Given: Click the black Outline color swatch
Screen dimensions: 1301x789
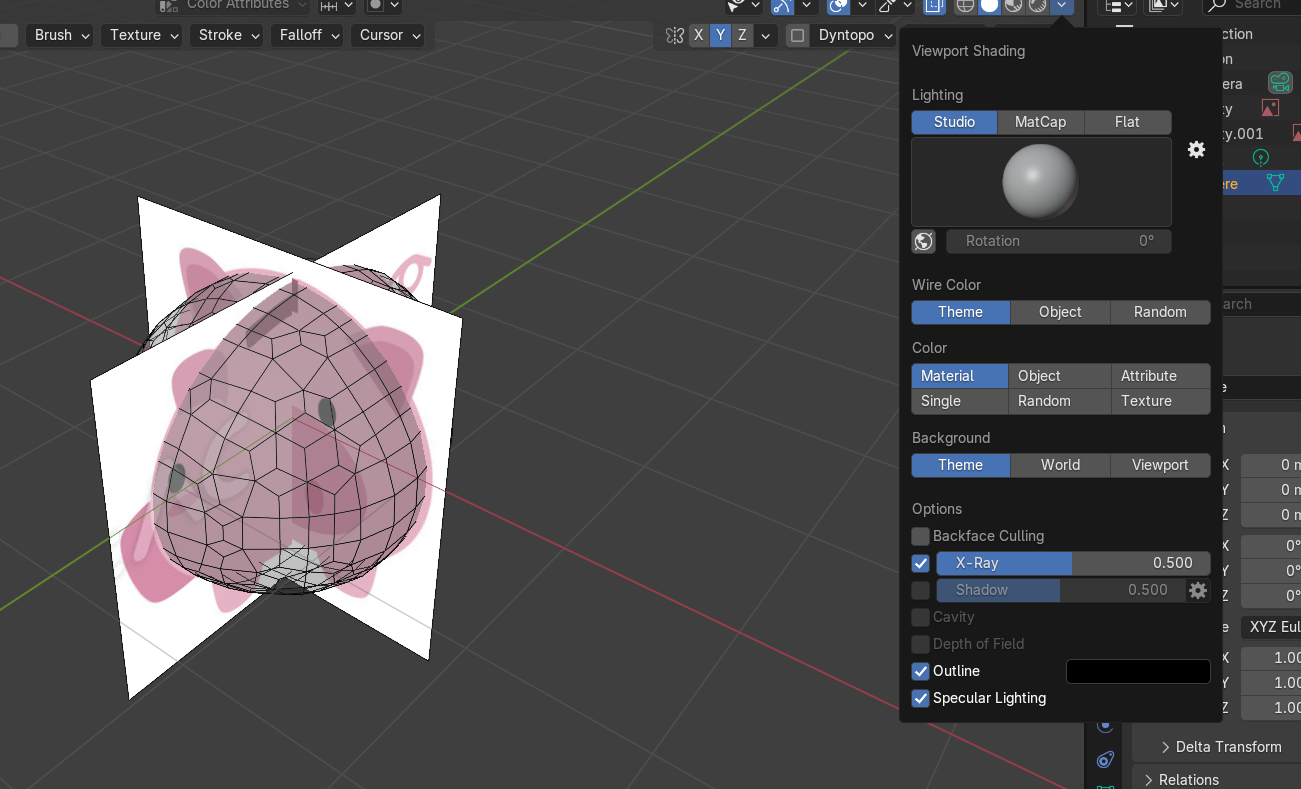Looking at the screenshot, I should click(1138, 671).
